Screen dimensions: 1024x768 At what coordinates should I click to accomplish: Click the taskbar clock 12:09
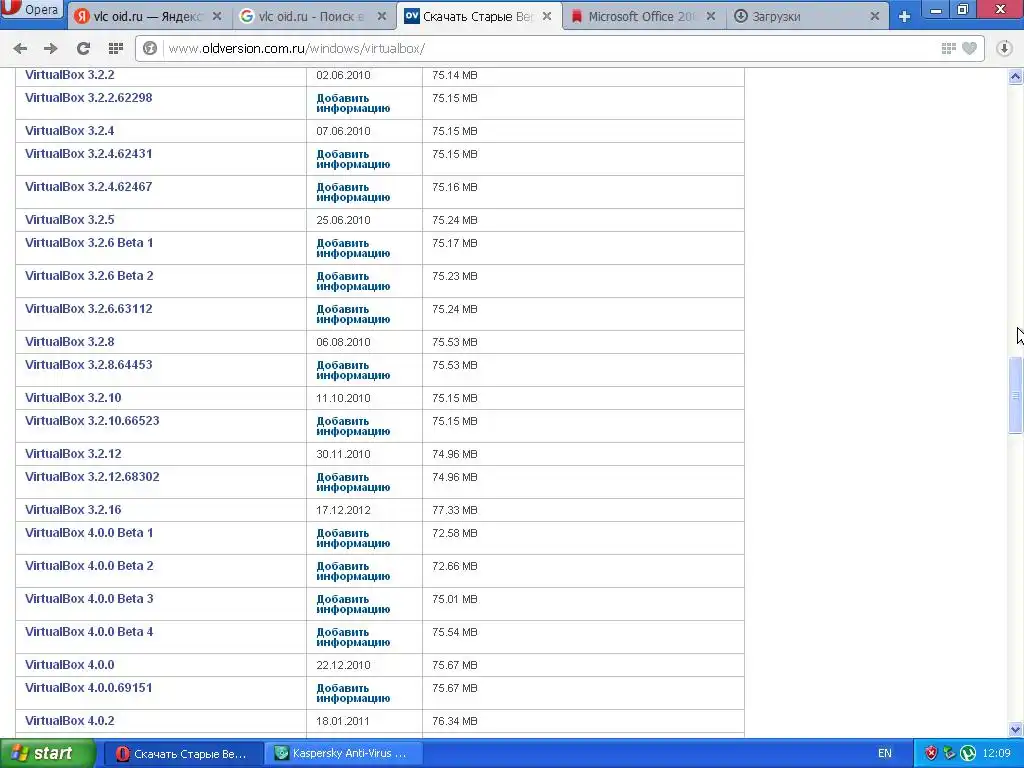[x=997, y=753]
